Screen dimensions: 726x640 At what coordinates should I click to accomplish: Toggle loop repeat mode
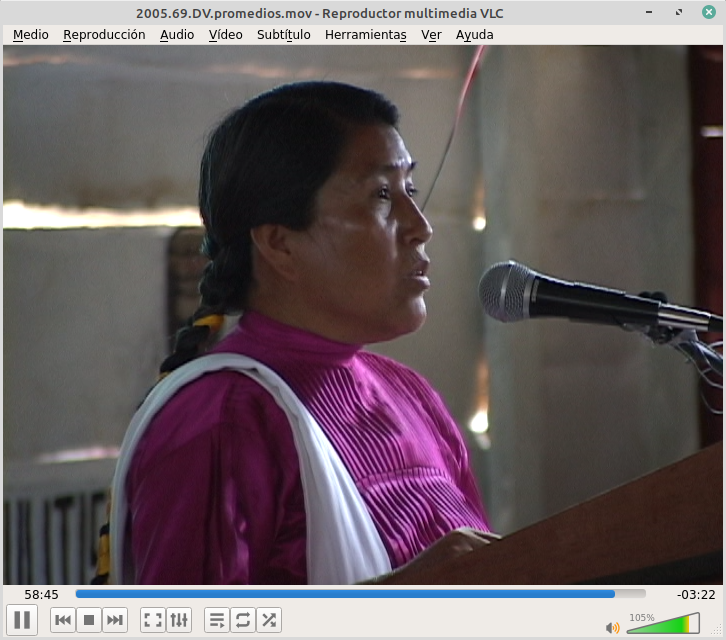(x=243, y=620)
